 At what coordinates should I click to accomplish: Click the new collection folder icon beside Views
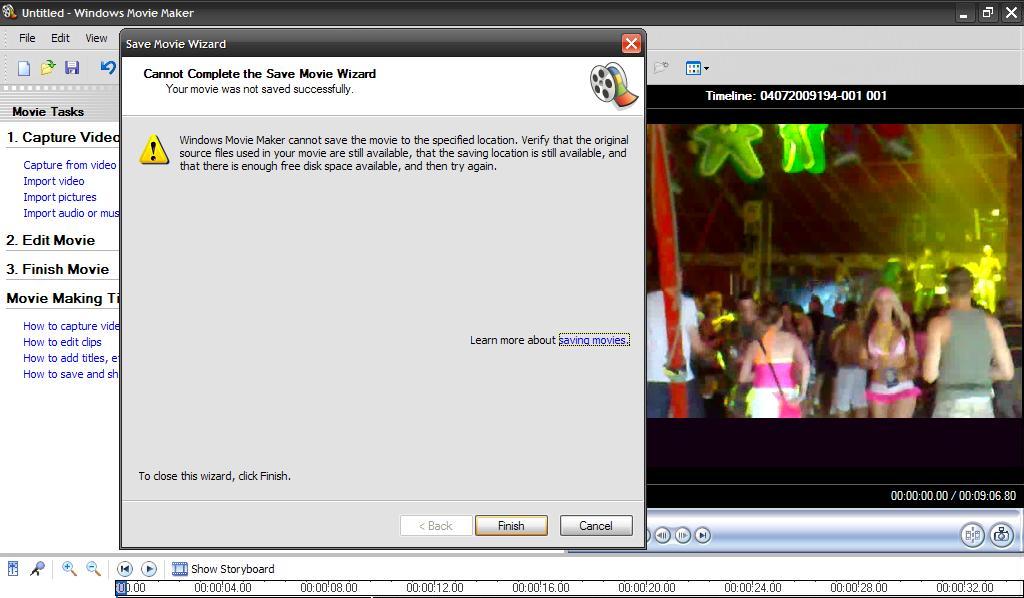(661, 67)
